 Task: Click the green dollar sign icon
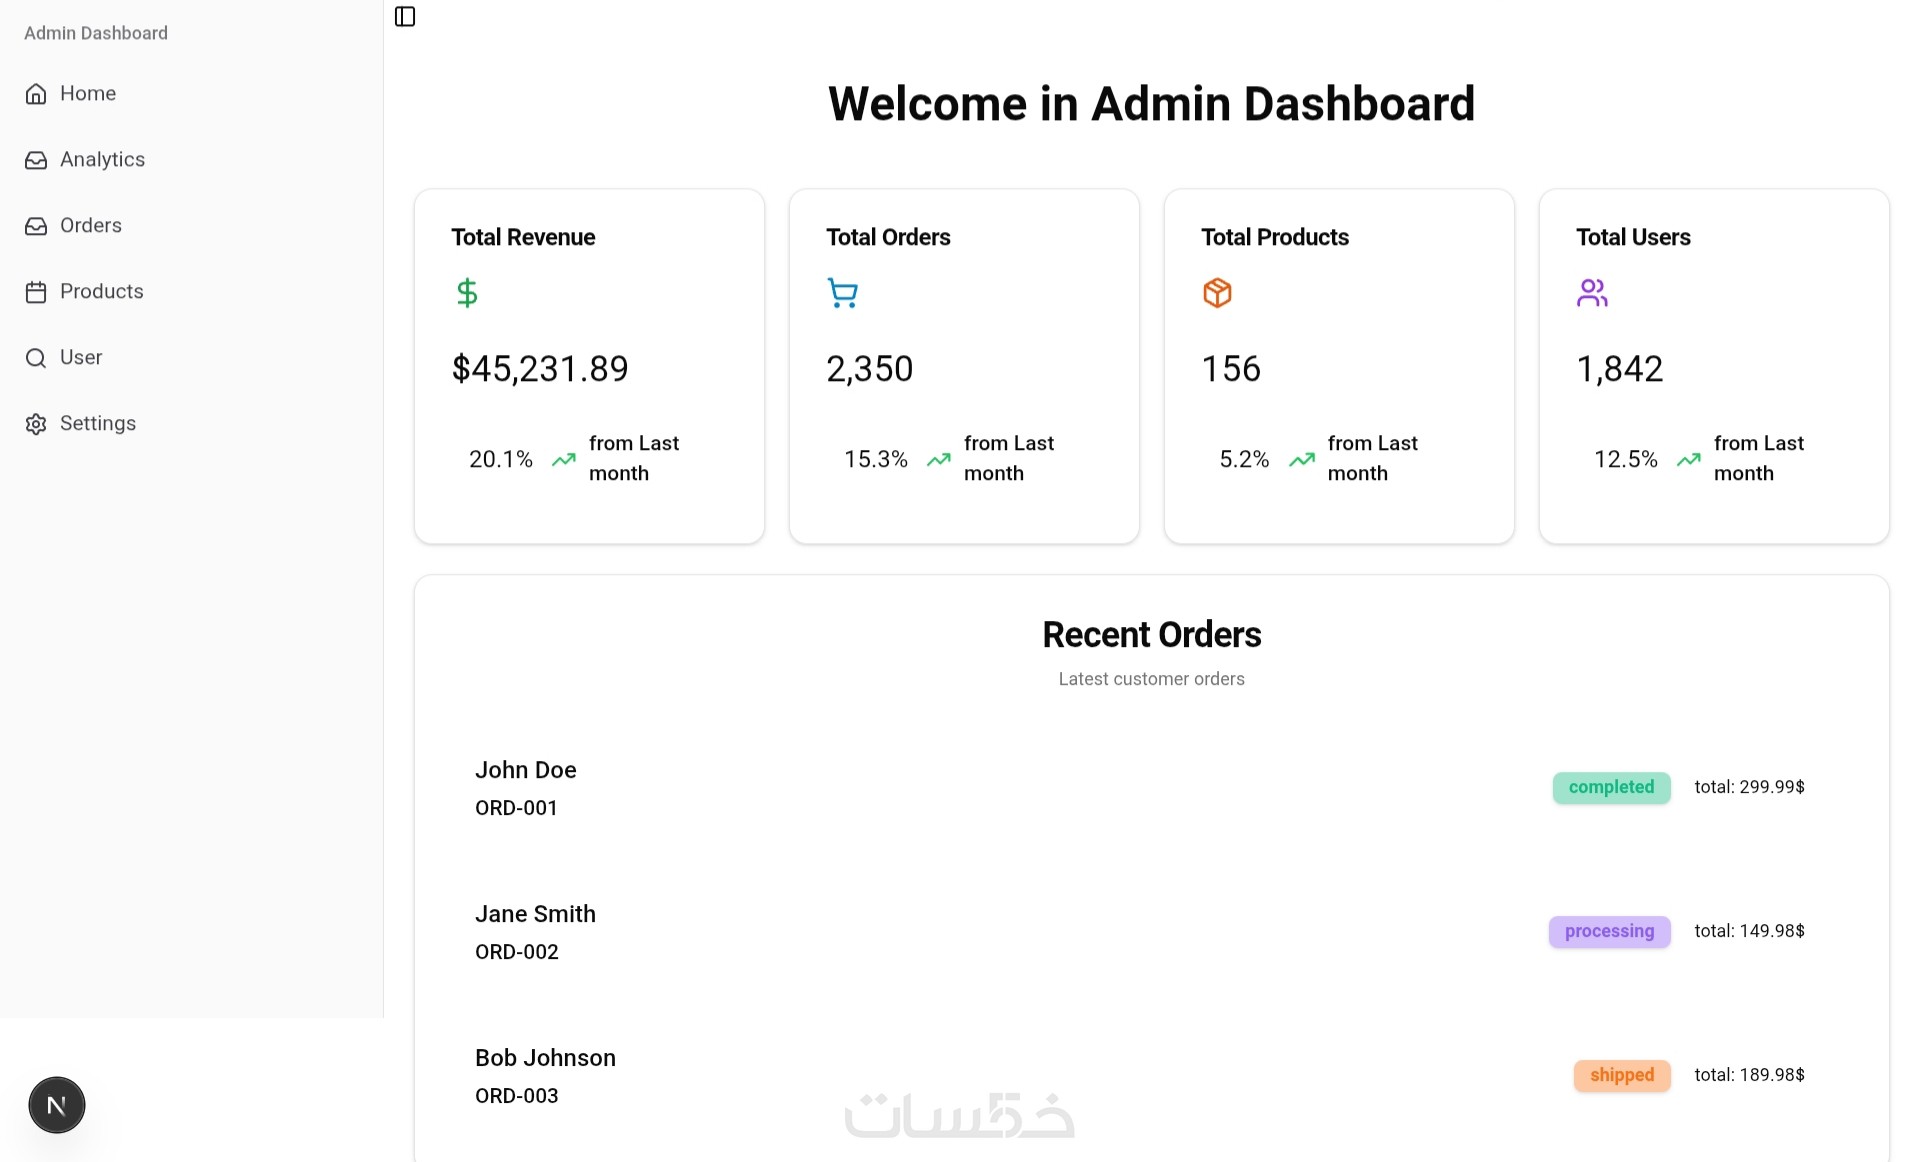click(467, 293)
